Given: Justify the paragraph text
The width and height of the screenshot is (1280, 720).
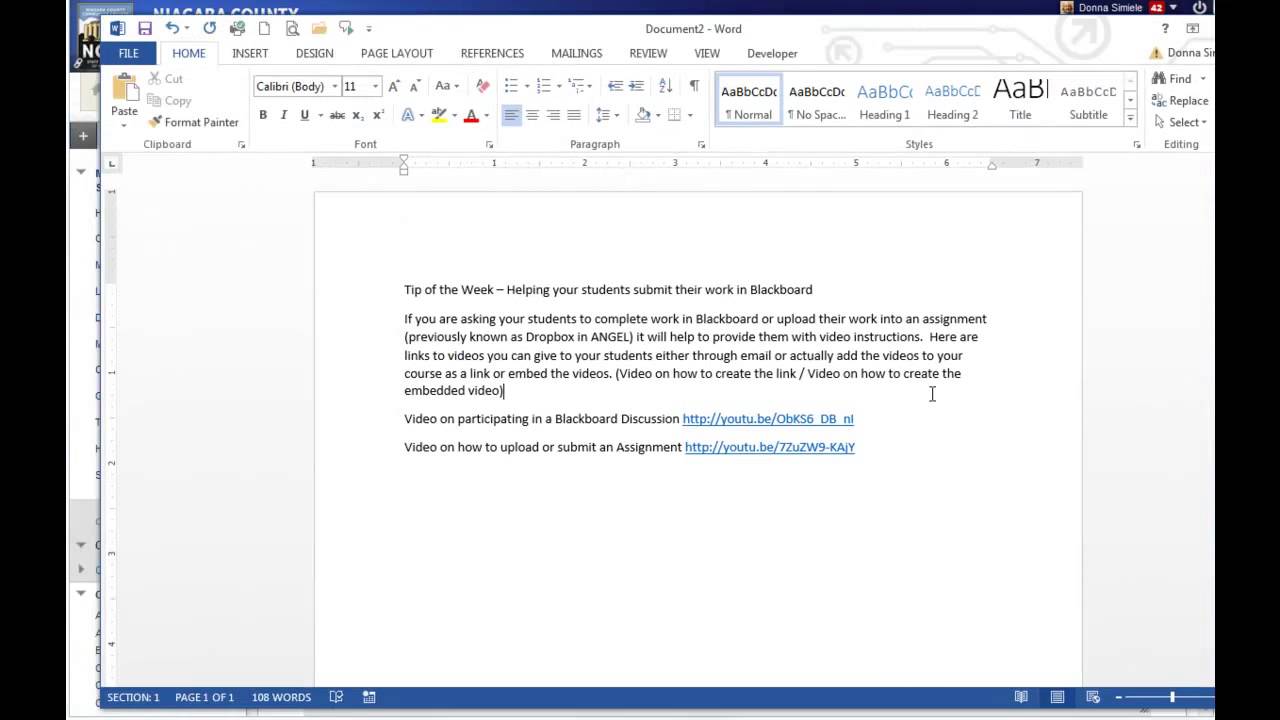Looking at the screenshot, I should [574, 115].
